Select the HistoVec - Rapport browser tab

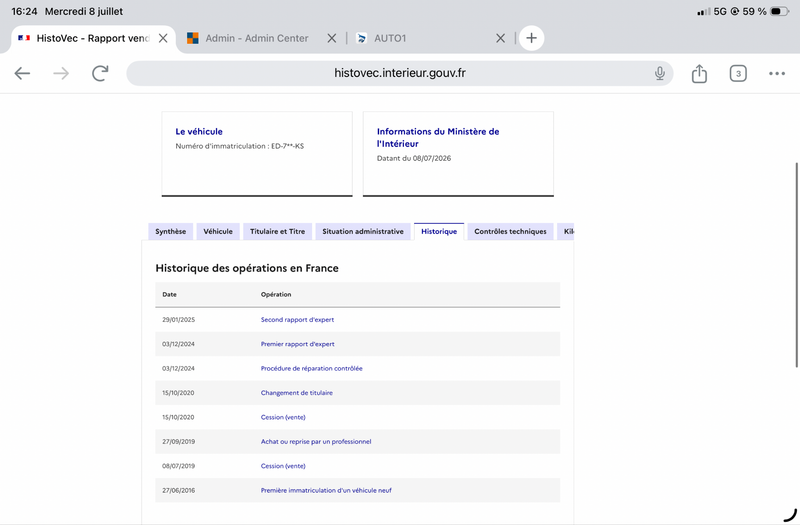pyautogui.click(x=93, y=38)
